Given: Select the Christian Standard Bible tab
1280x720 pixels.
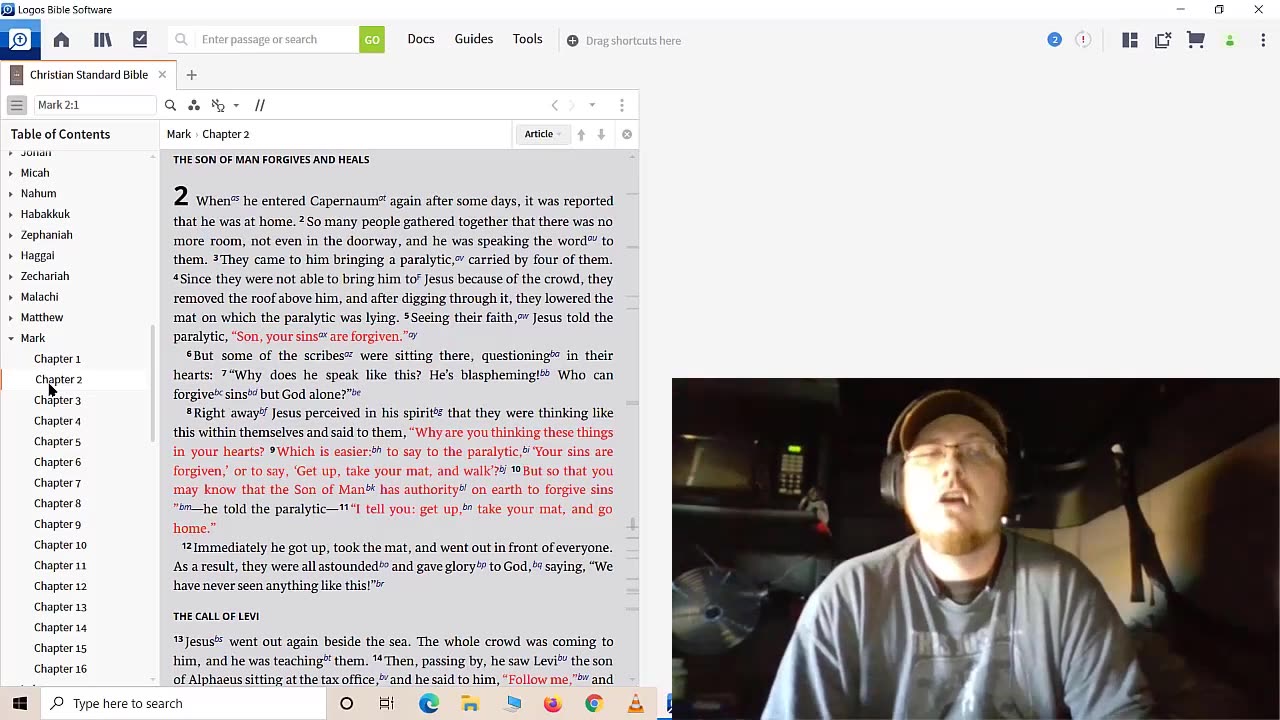Looking at the screenshot, I should [88, 75].
